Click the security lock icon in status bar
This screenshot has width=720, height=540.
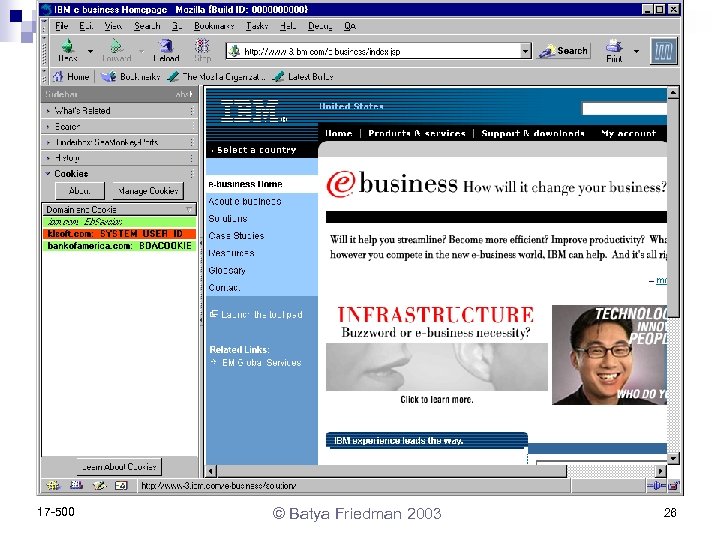click(673, 485)
